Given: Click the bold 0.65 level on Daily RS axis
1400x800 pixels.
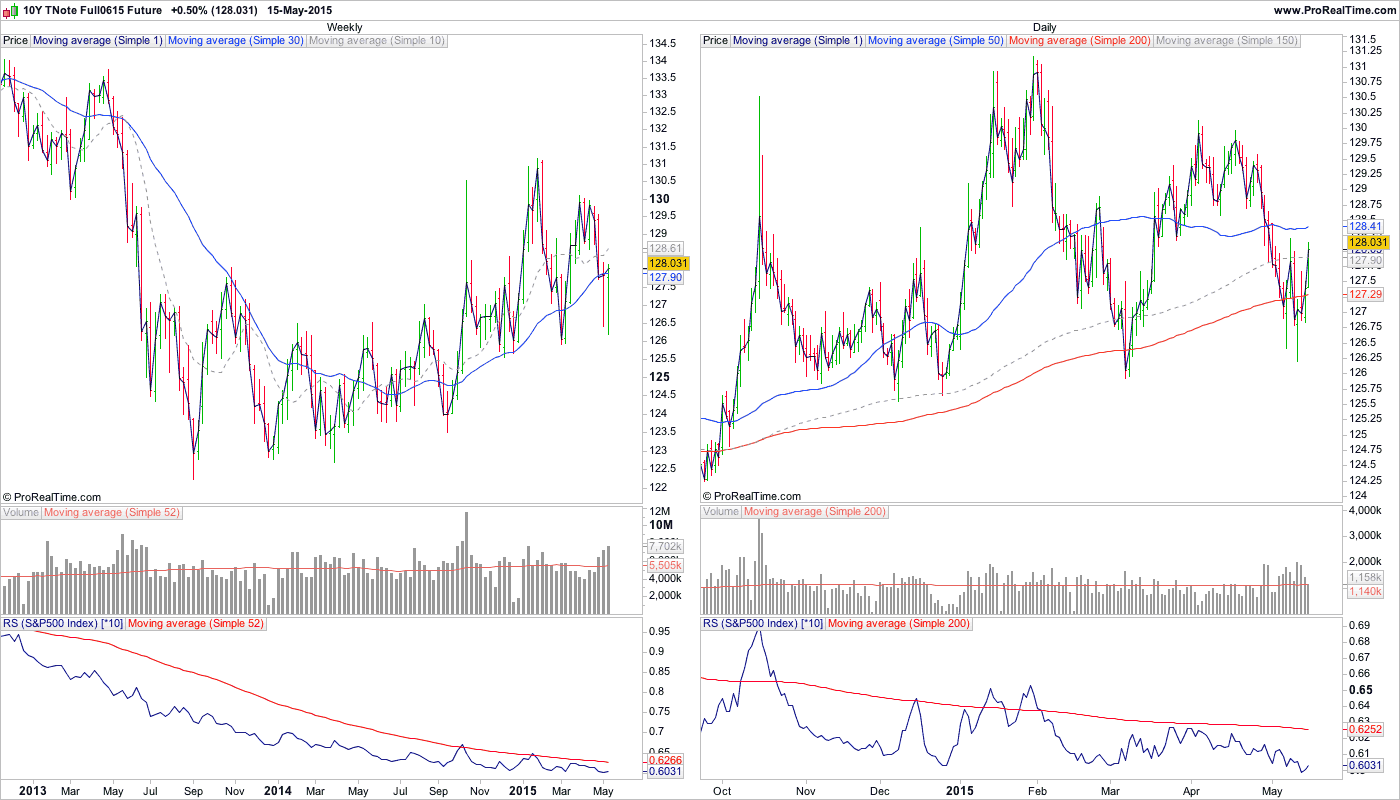Looking at the screenshot, I should tap(1360, 690).
